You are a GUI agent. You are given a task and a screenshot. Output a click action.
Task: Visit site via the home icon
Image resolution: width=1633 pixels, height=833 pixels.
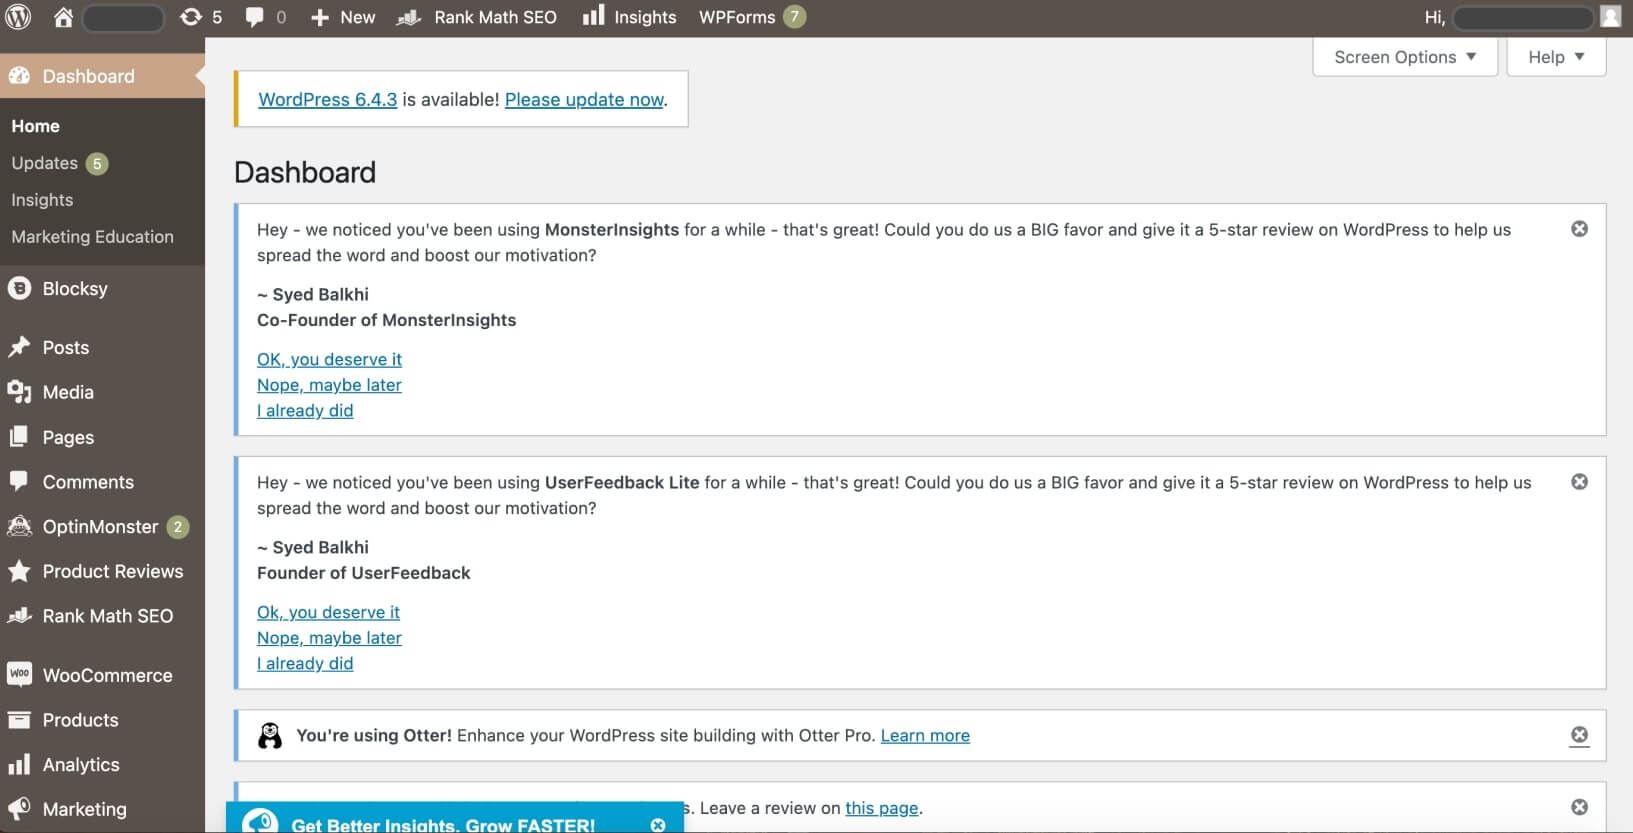coord(63,17)
